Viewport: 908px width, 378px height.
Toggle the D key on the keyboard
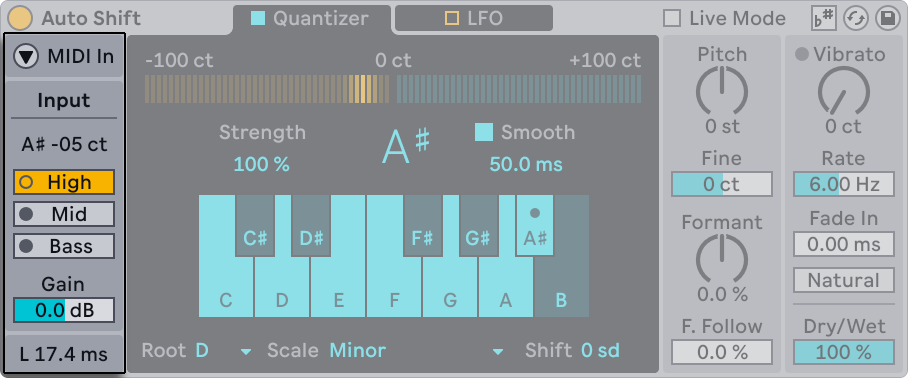pyautogui.click(x=282, y=287)
